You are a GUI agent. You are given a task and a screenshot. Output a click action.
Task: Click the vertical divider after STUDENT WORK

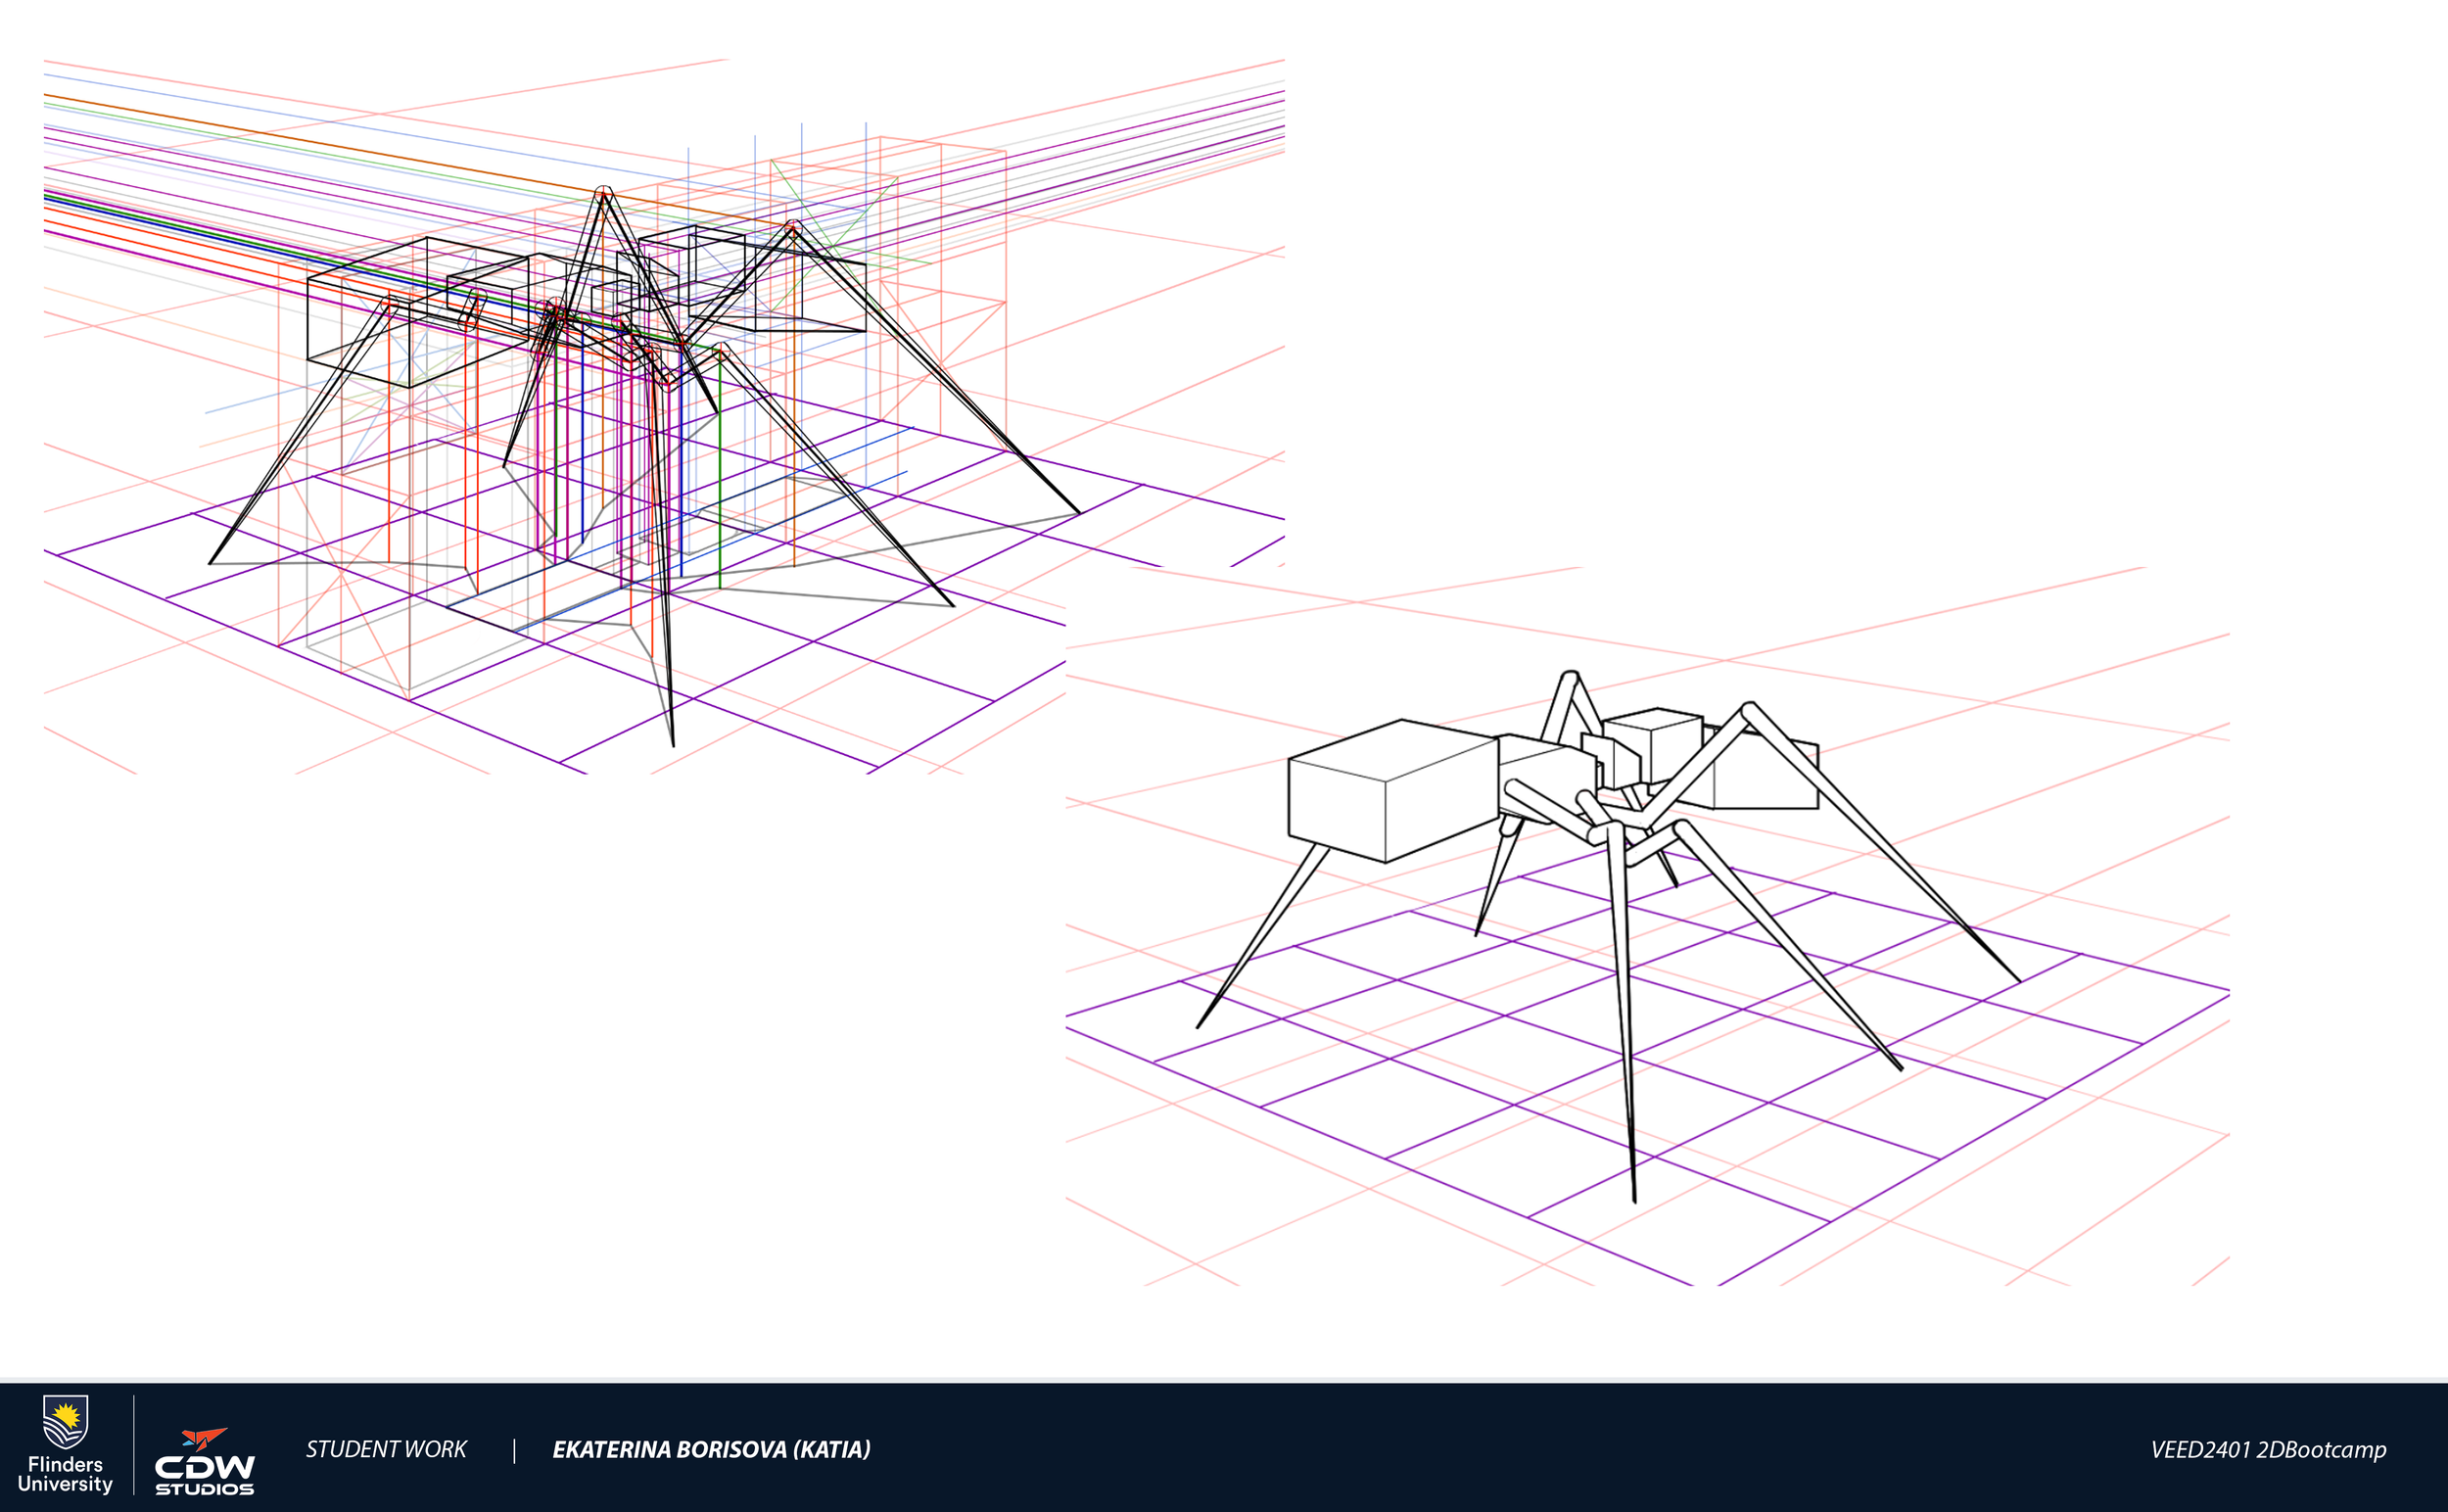point(514,1450)
